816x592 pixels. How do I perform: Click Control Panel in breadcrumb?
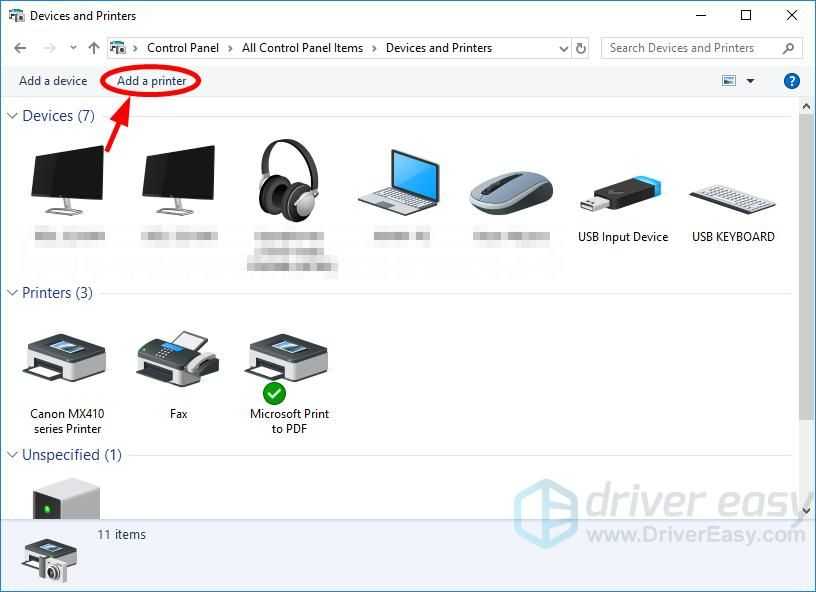tap(183, 48)
